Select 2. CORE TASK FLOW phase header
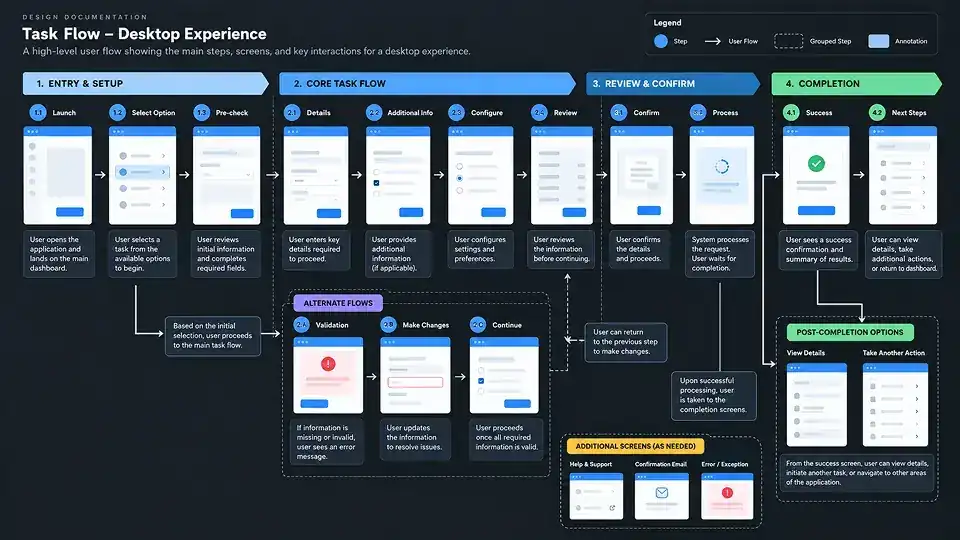Image resolution: width=960 pixels, height=540 pixels. click(x=427, y=84)
